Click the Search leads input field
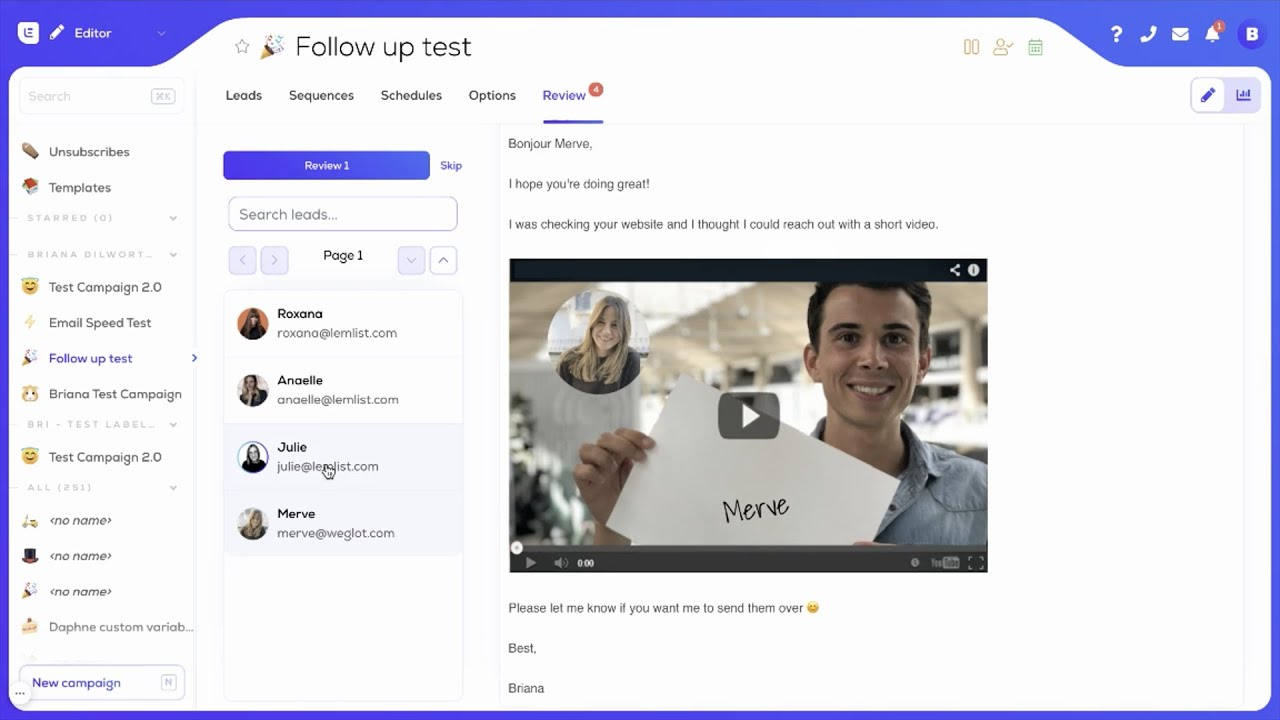The height and width of the screenshot is (720, 1280). point(342,214)
